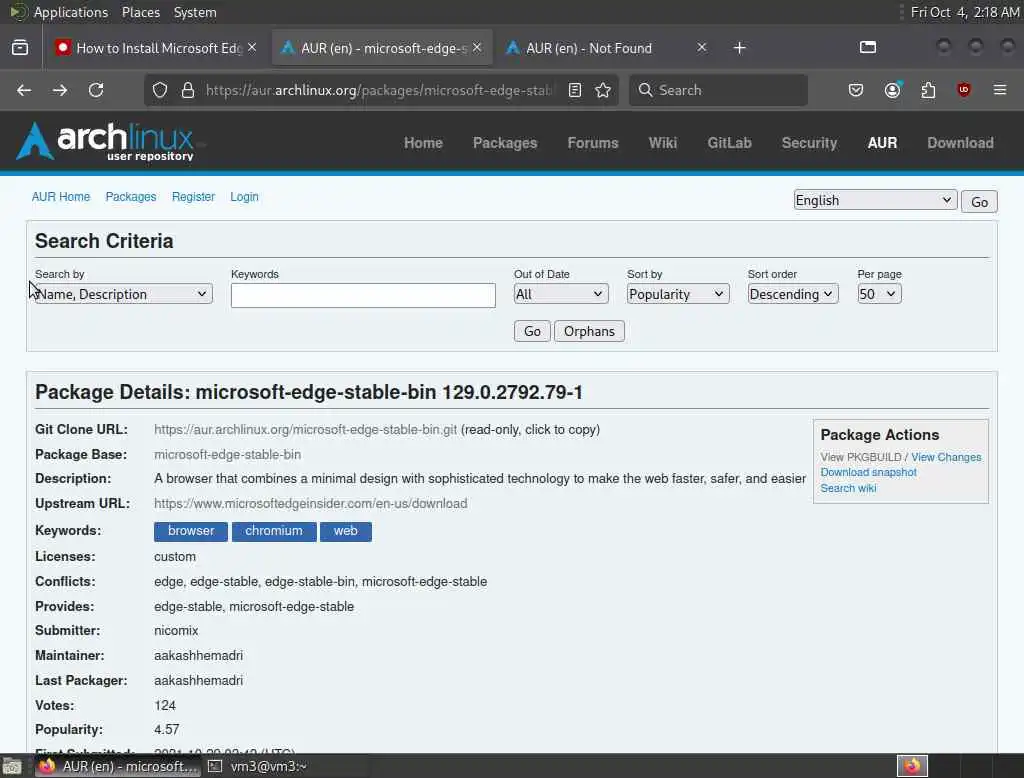Bookmark this page with the star icon
The height and width of the screenshot is (778, 1024).
[x=603, y=90]
